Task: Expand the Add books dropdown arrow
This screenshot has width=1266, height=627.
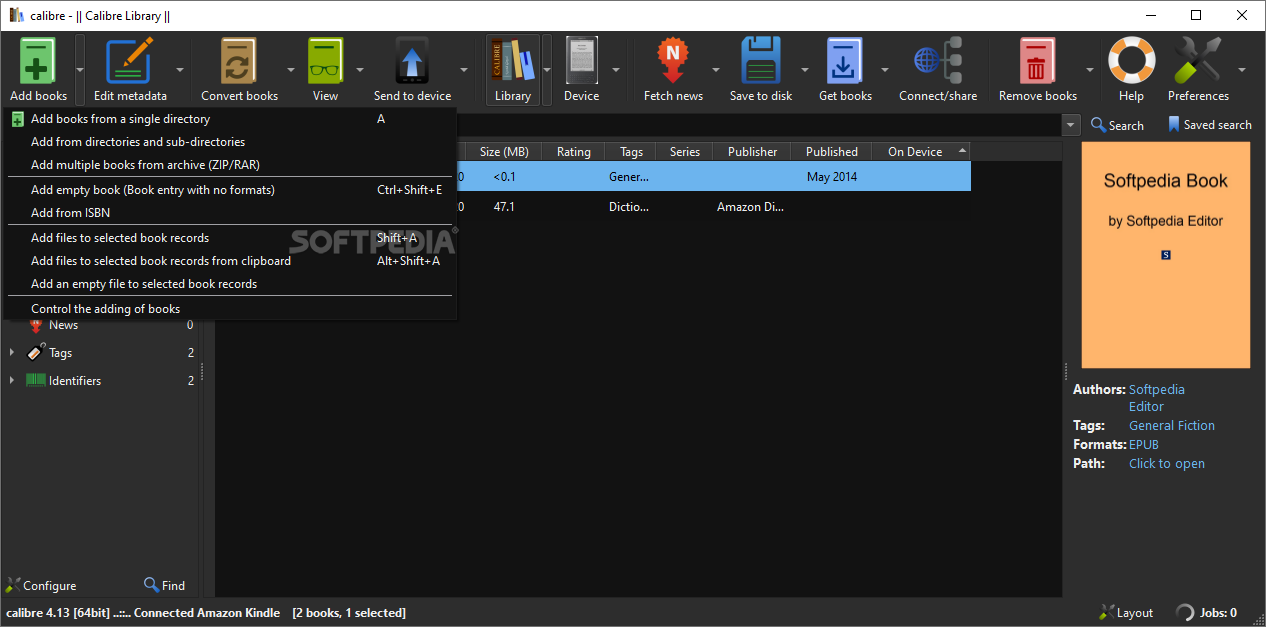Action: tap(79, 70)
